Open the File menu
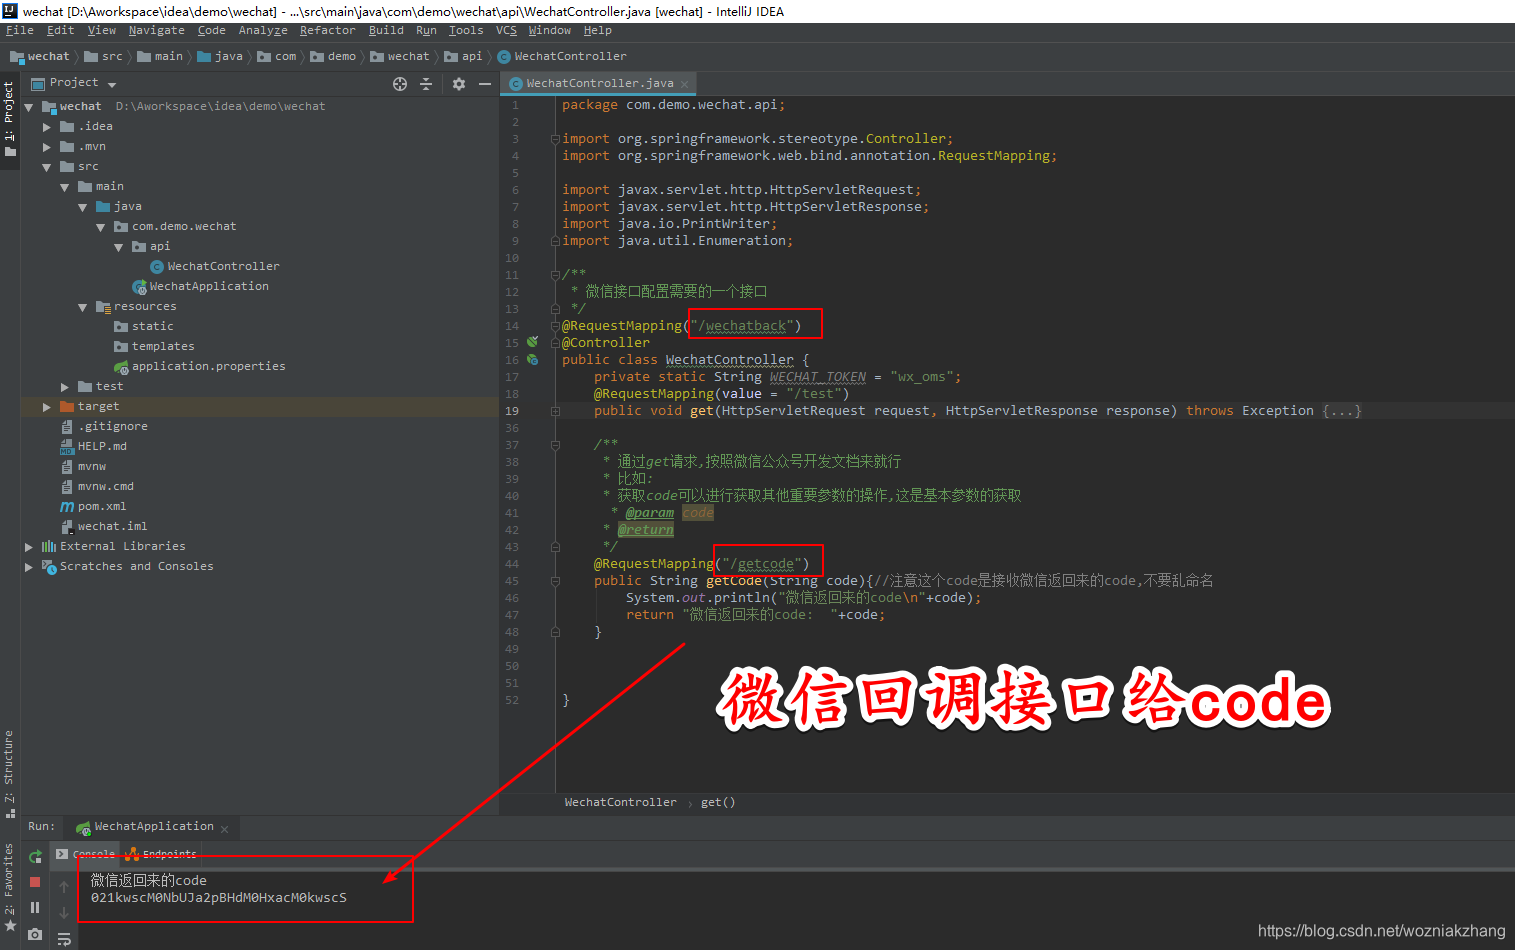 [x=20, y=31]
